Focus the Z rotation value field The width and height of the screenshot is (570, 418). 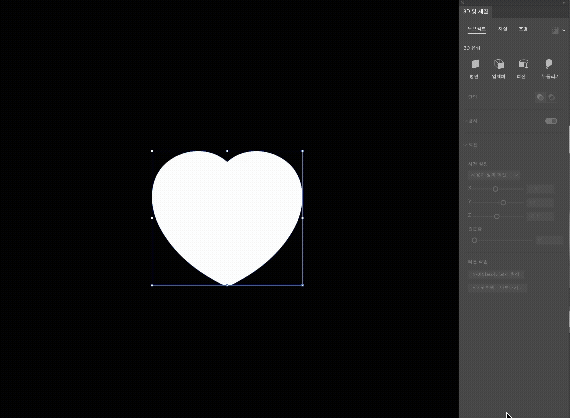point(540,216)
